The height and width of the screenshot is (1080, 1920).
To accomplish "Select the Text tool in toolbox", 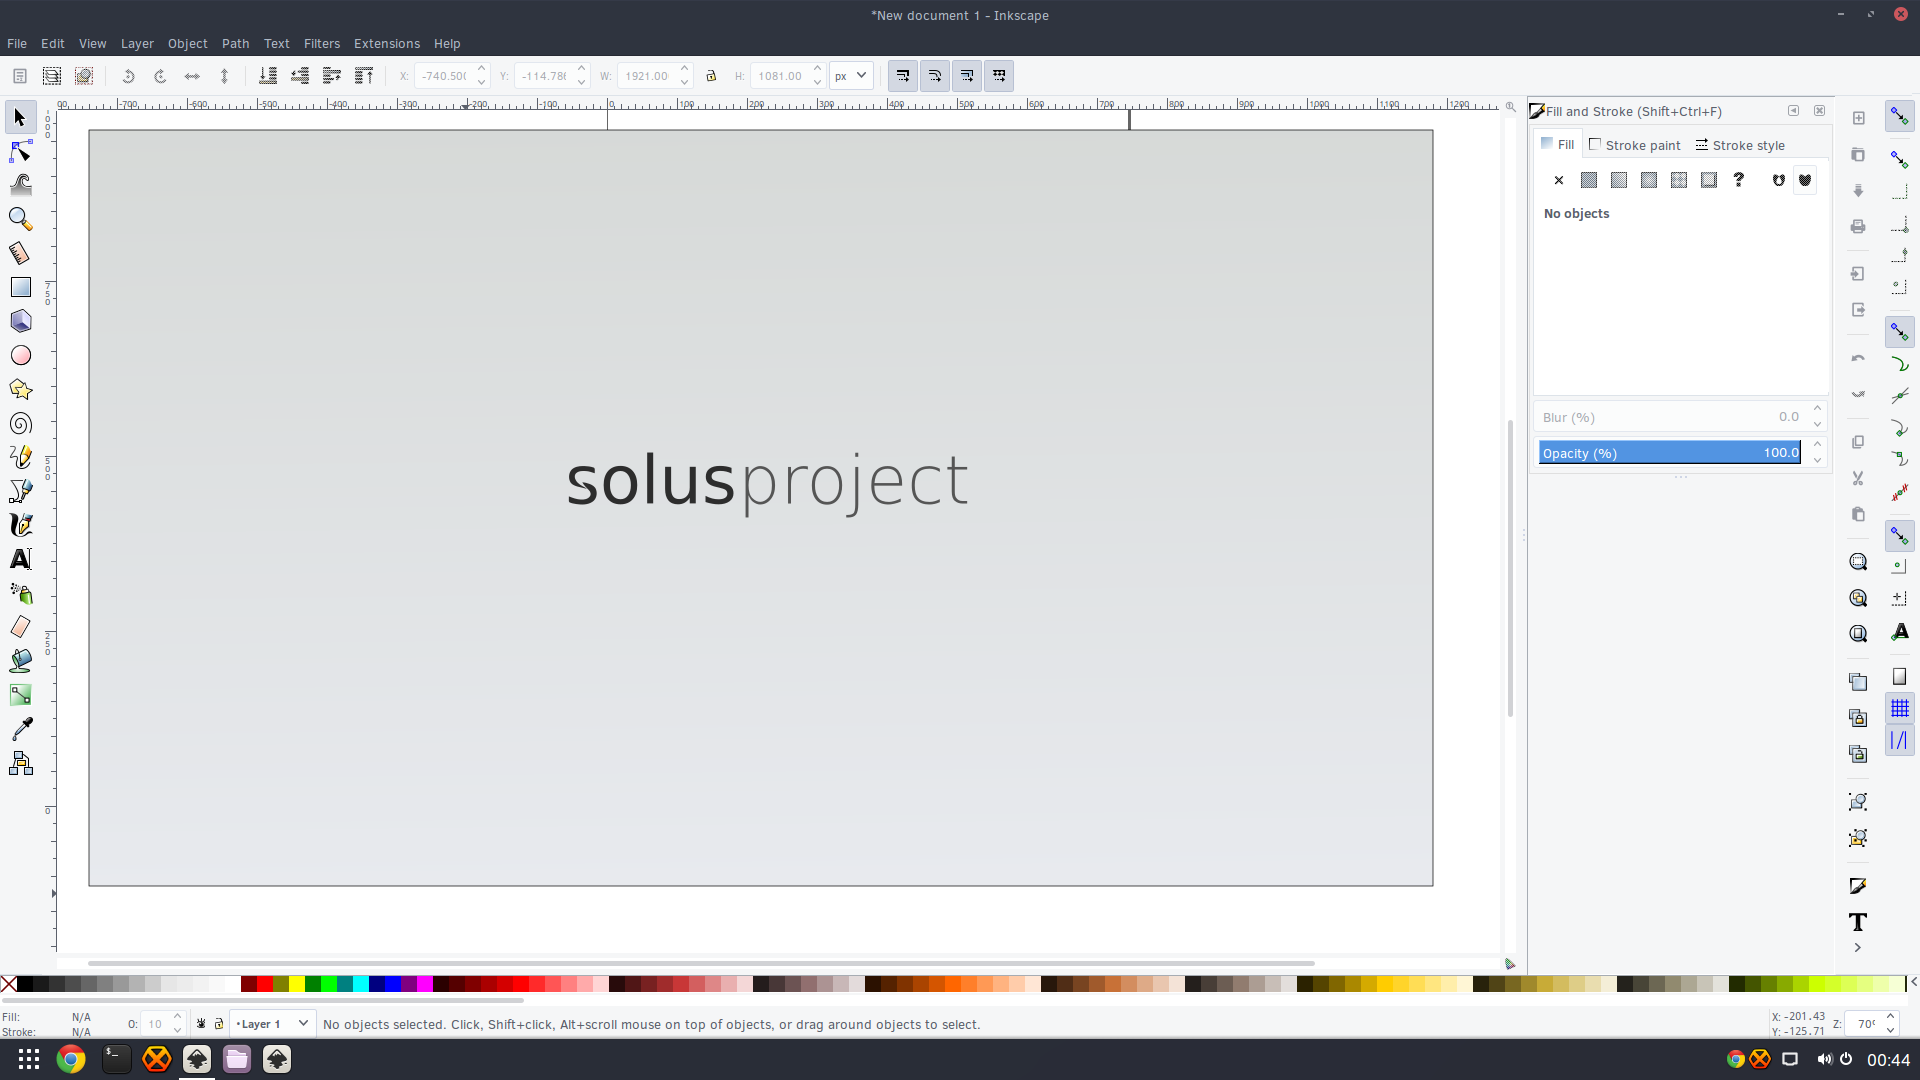I will [x=20, y=559].
